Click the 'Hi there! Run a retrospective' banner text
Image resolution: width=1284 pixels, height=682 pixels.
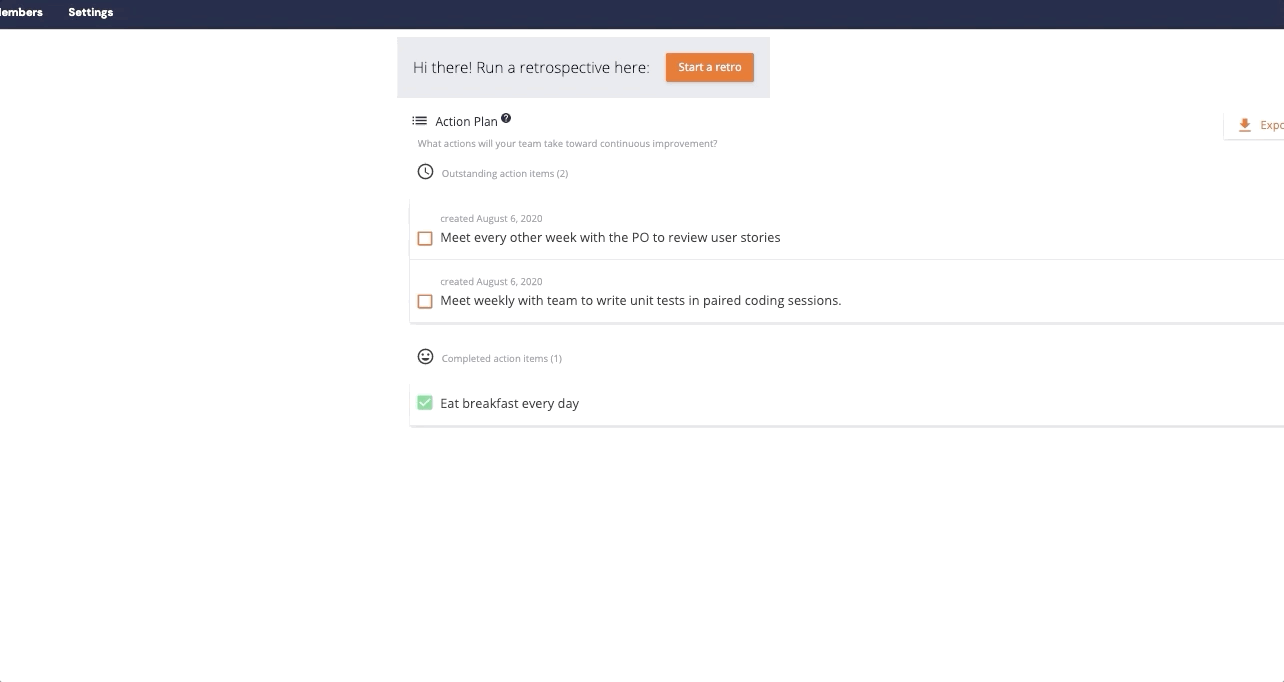tap(531, 68)
